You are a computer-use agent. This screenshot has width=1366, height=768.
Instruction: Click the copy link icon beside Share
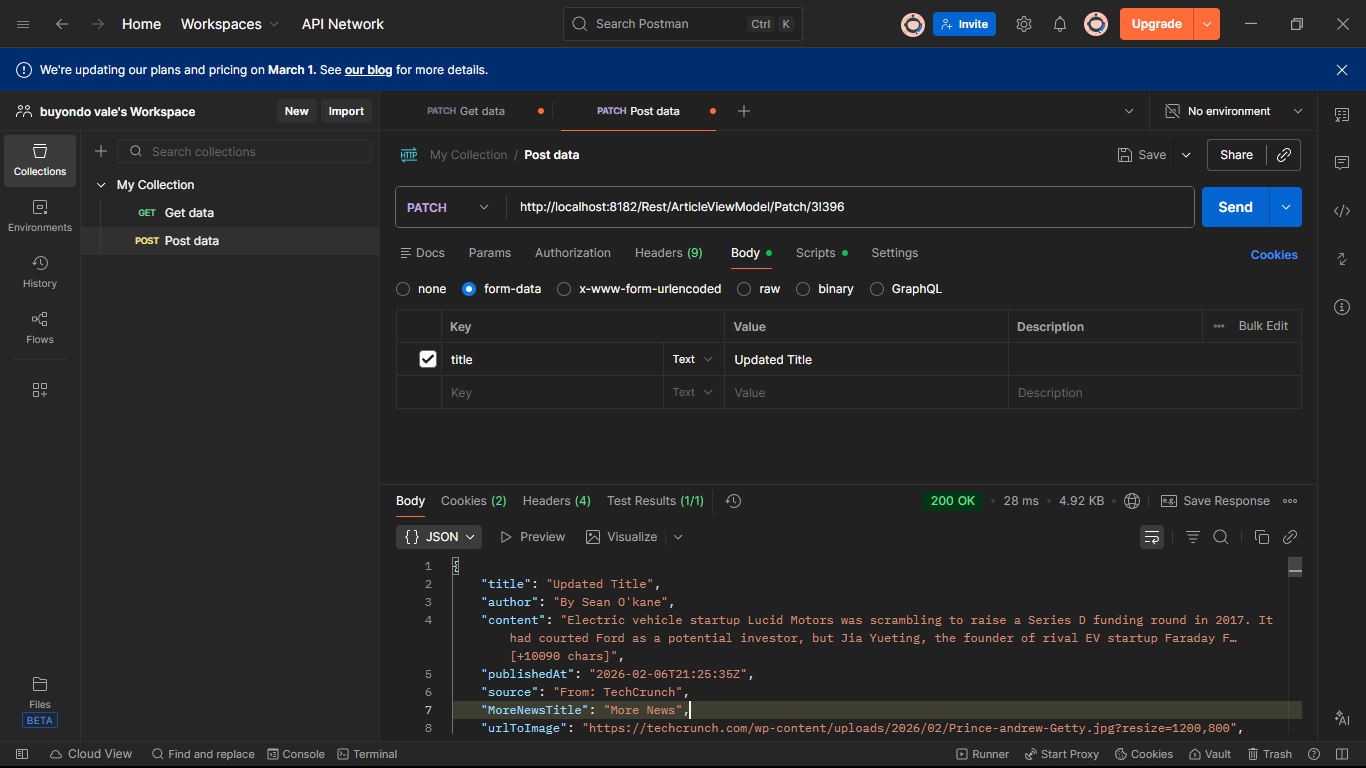tap(1283, 155)
